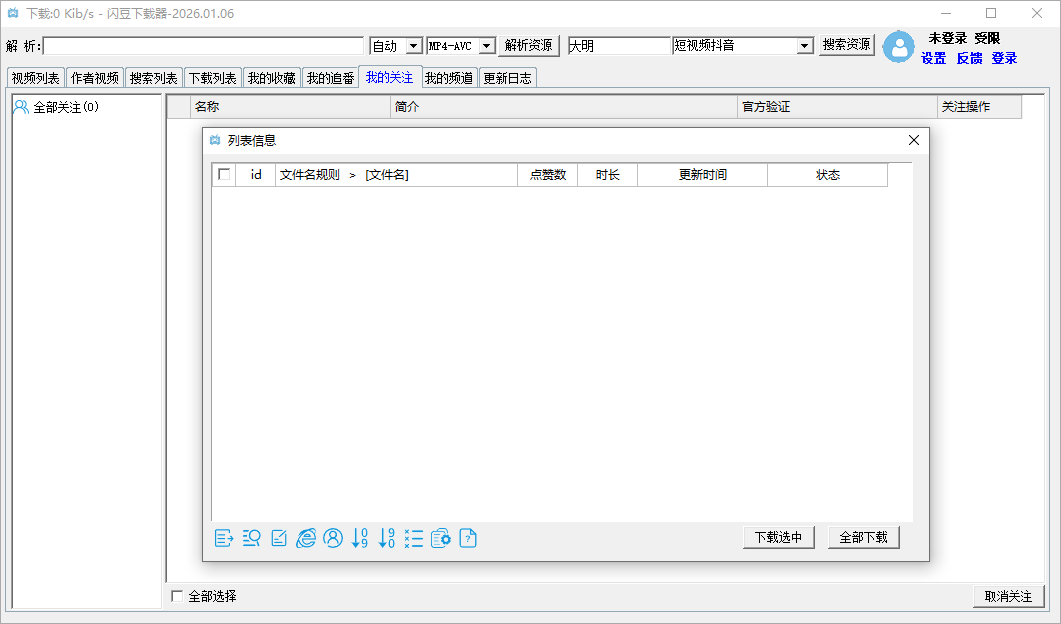
Task: Open the help document question icon
Action: coord(468,538)
